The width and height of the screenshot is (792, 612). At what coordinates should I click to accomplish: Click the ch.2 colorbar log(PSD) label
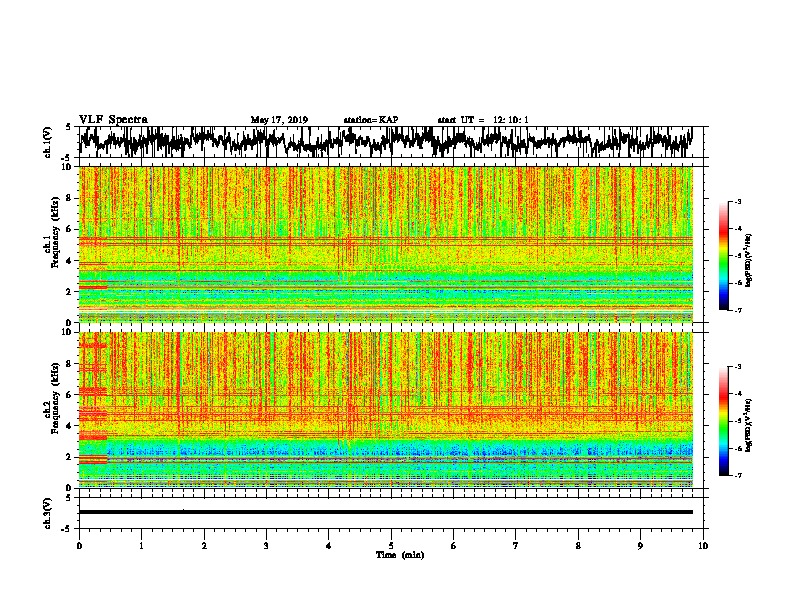click(749, 425)
